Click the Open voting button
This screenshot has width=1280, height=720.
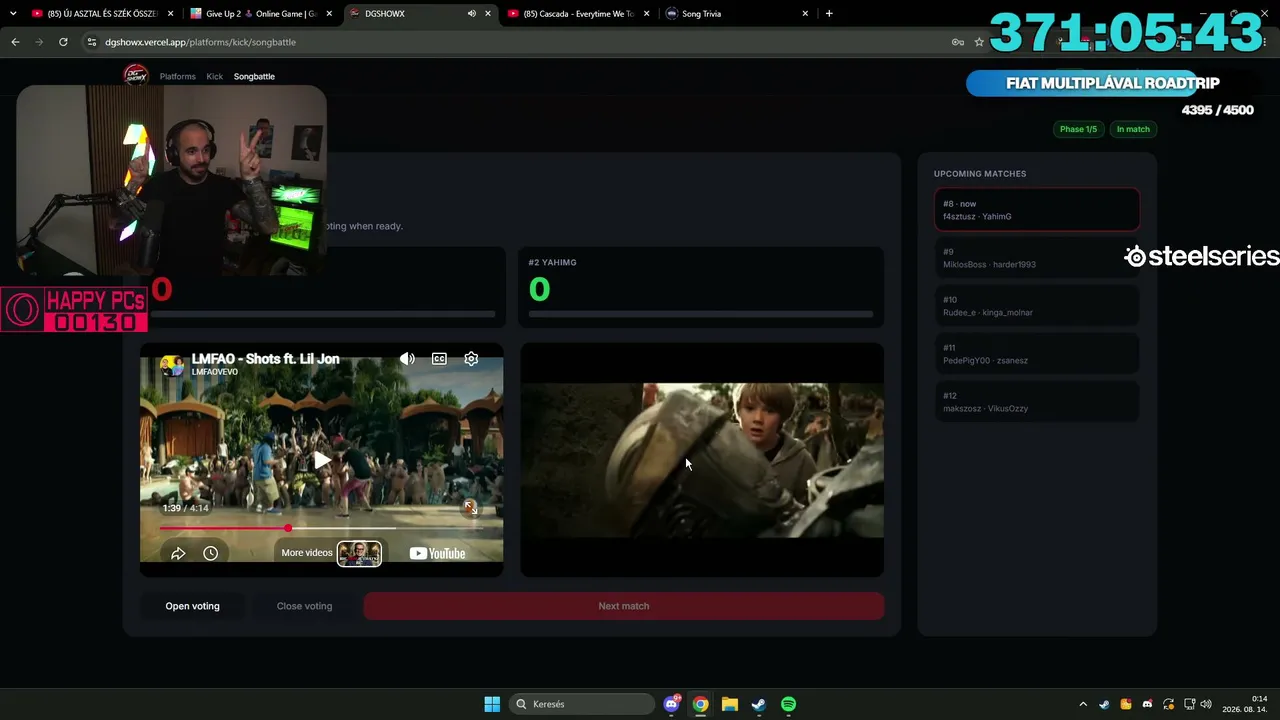tap(192, 606)
